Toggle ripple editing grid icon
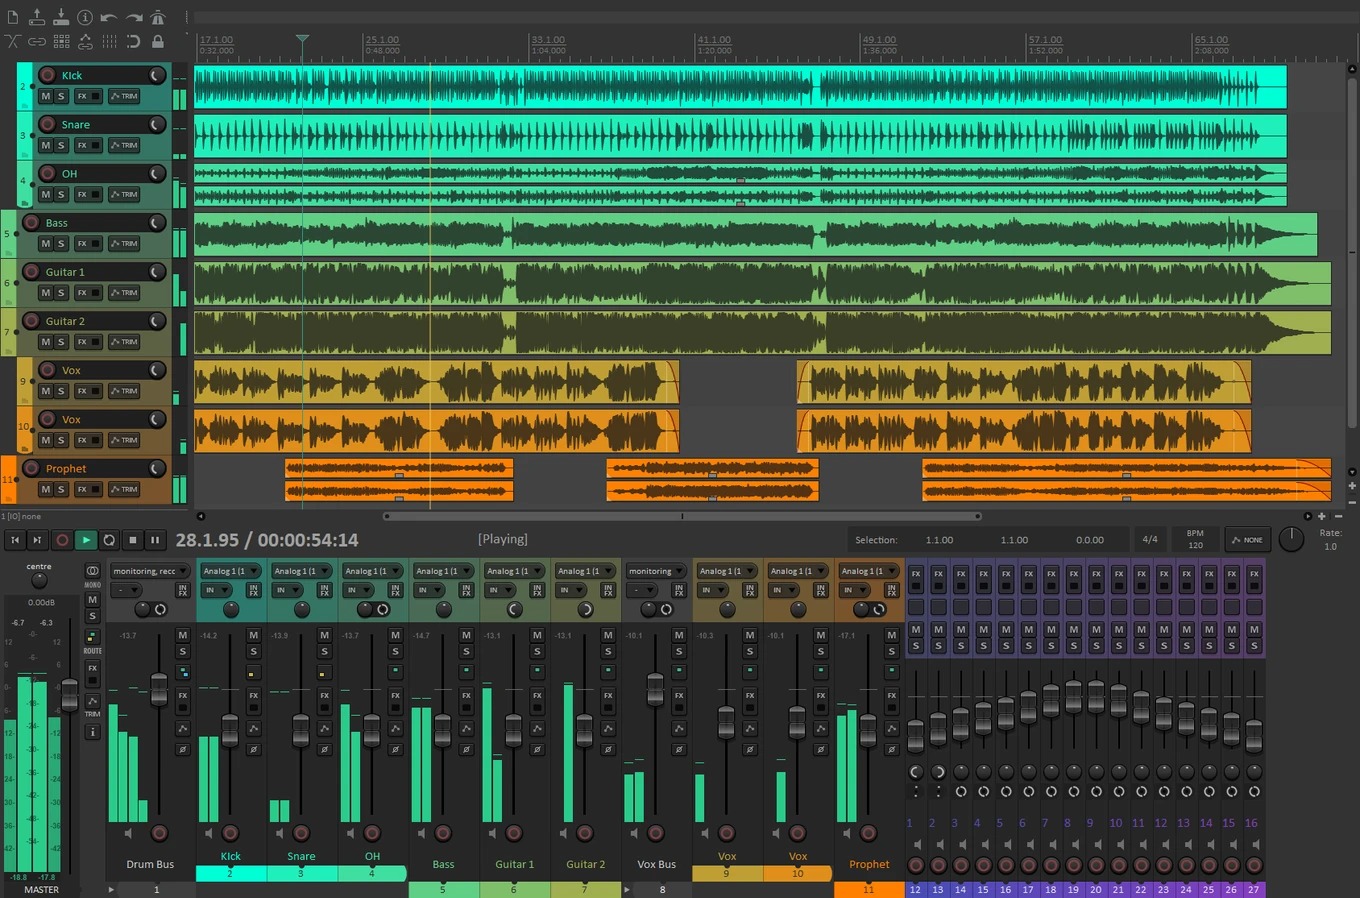1360x898 pixels. (x=61, y=41)
